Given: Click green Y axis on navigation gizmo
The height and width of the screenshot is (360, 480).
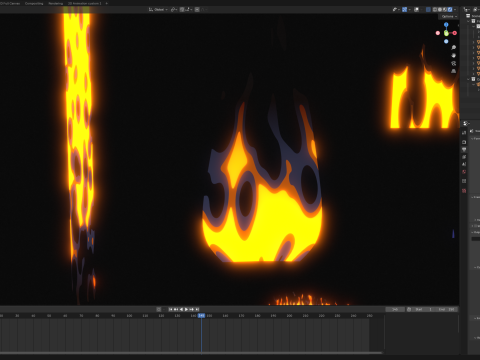Looking at the screenshot, I should tap(446, 33).
